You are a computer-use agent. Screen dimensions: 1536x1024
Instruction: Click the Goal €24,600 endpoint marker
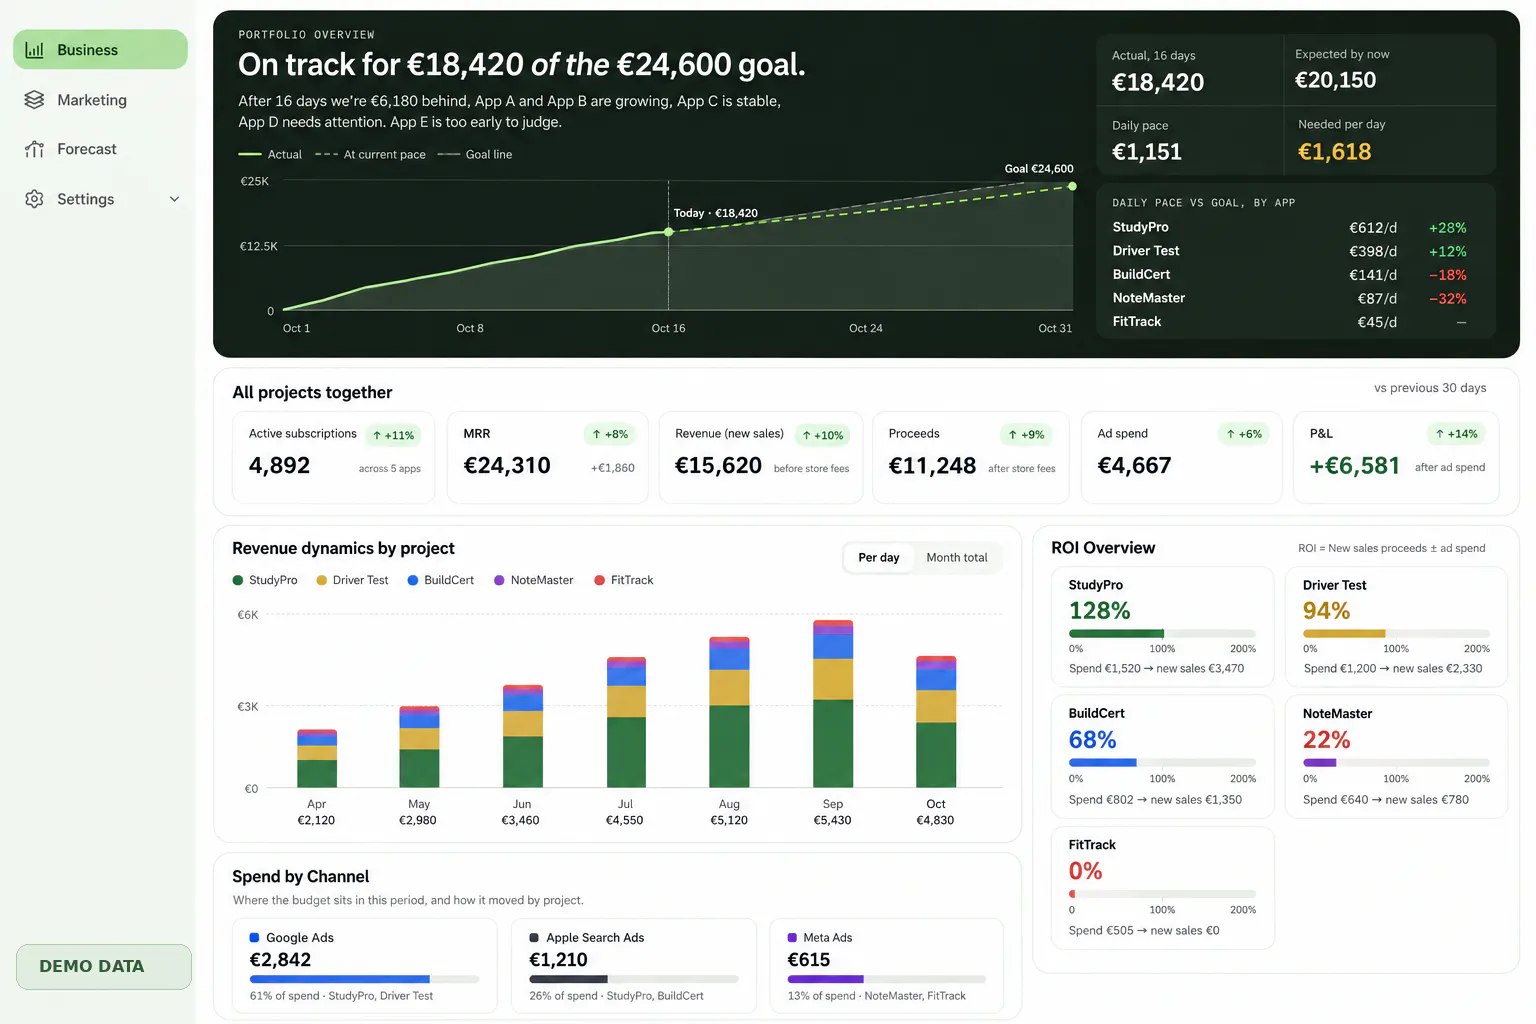click(1072, 186)
